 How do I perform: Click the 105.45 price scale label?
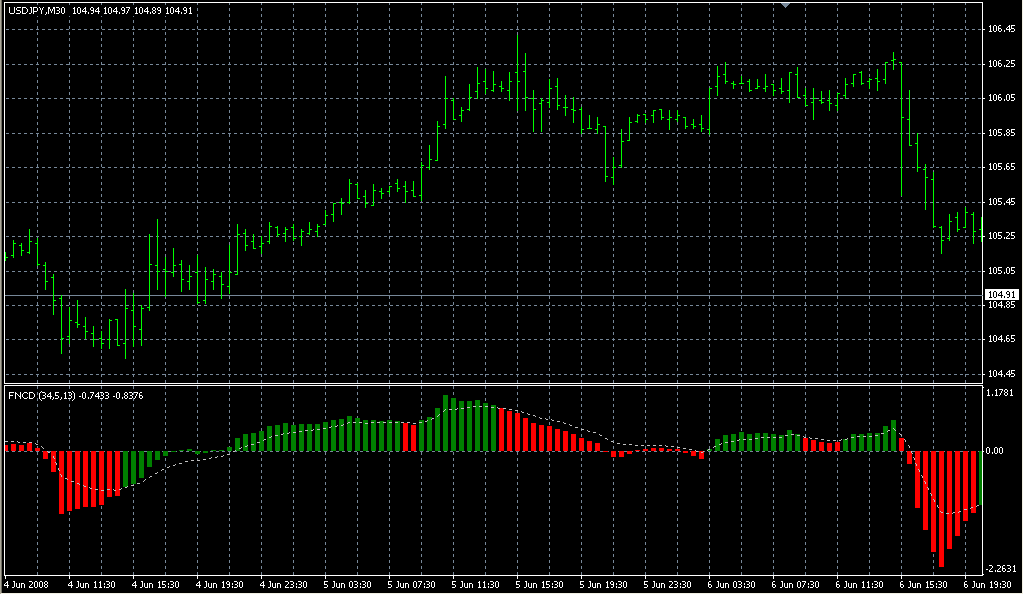pos(1001,202)
